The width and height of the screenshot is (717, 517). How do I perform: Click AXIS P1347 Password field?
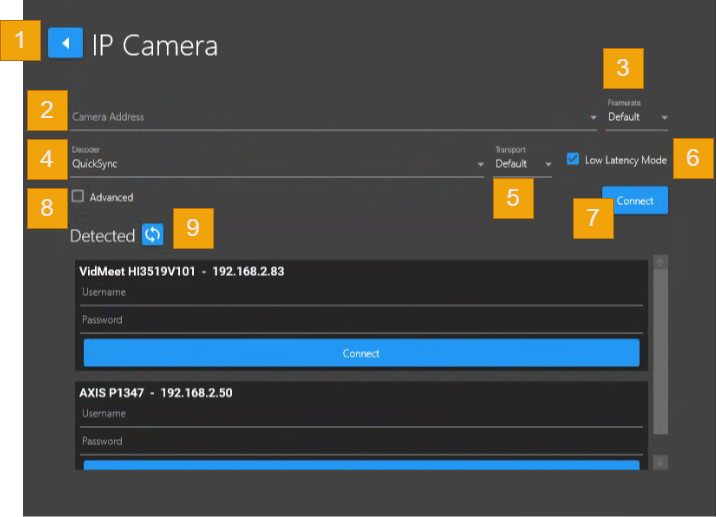click(361, 442)
